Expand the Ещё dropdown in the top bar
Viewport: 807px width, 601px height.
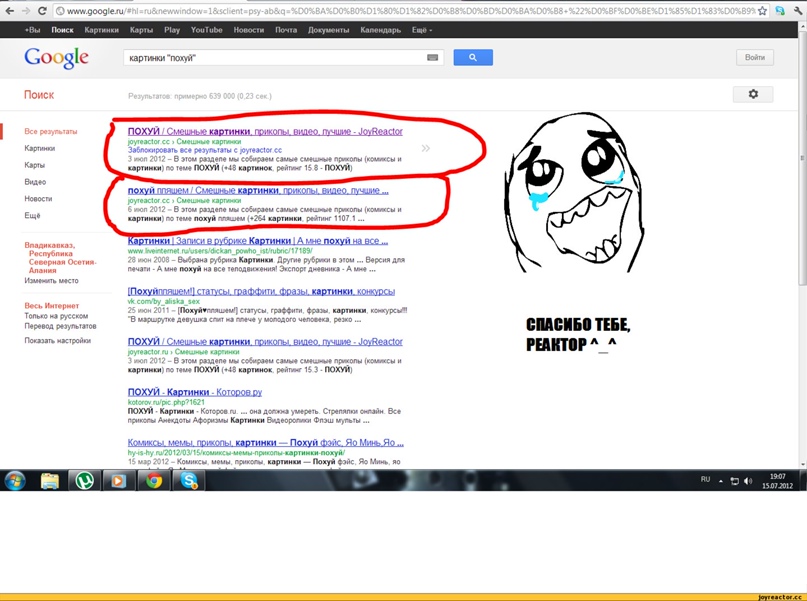422,30
